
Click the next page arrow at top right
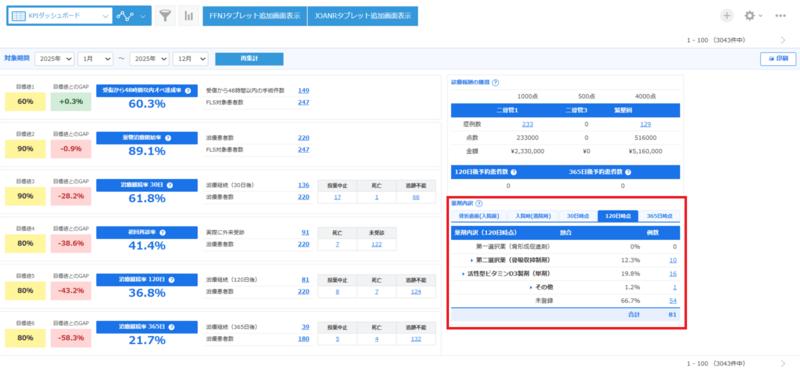(x=783, y=40)
